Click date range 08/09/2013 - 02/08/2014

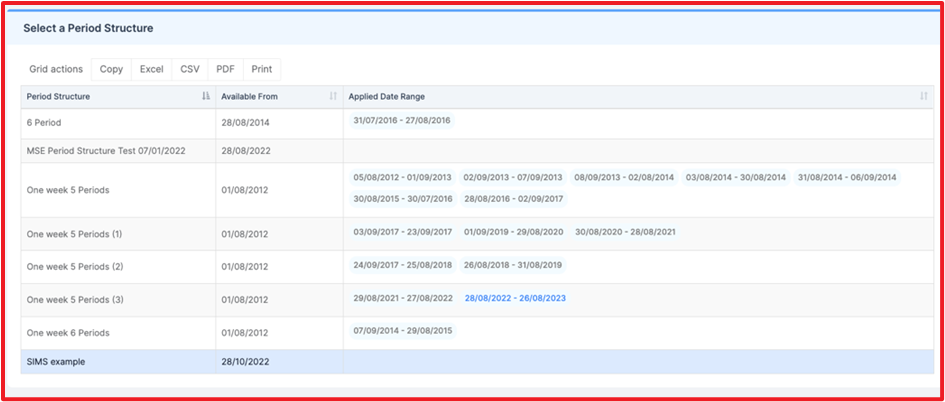pyautogui.click(x=624, y=178)
